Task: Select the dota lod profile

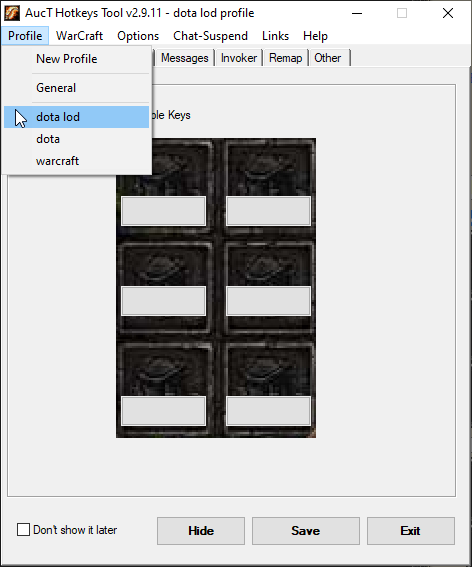Action: click(76, 117)
